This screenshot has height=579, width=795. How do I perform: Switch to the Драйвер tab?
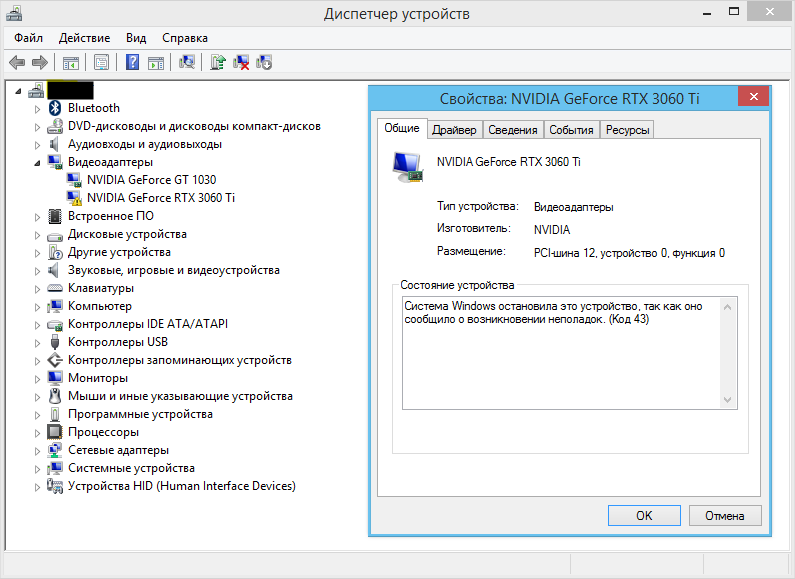tap(454, 130)
